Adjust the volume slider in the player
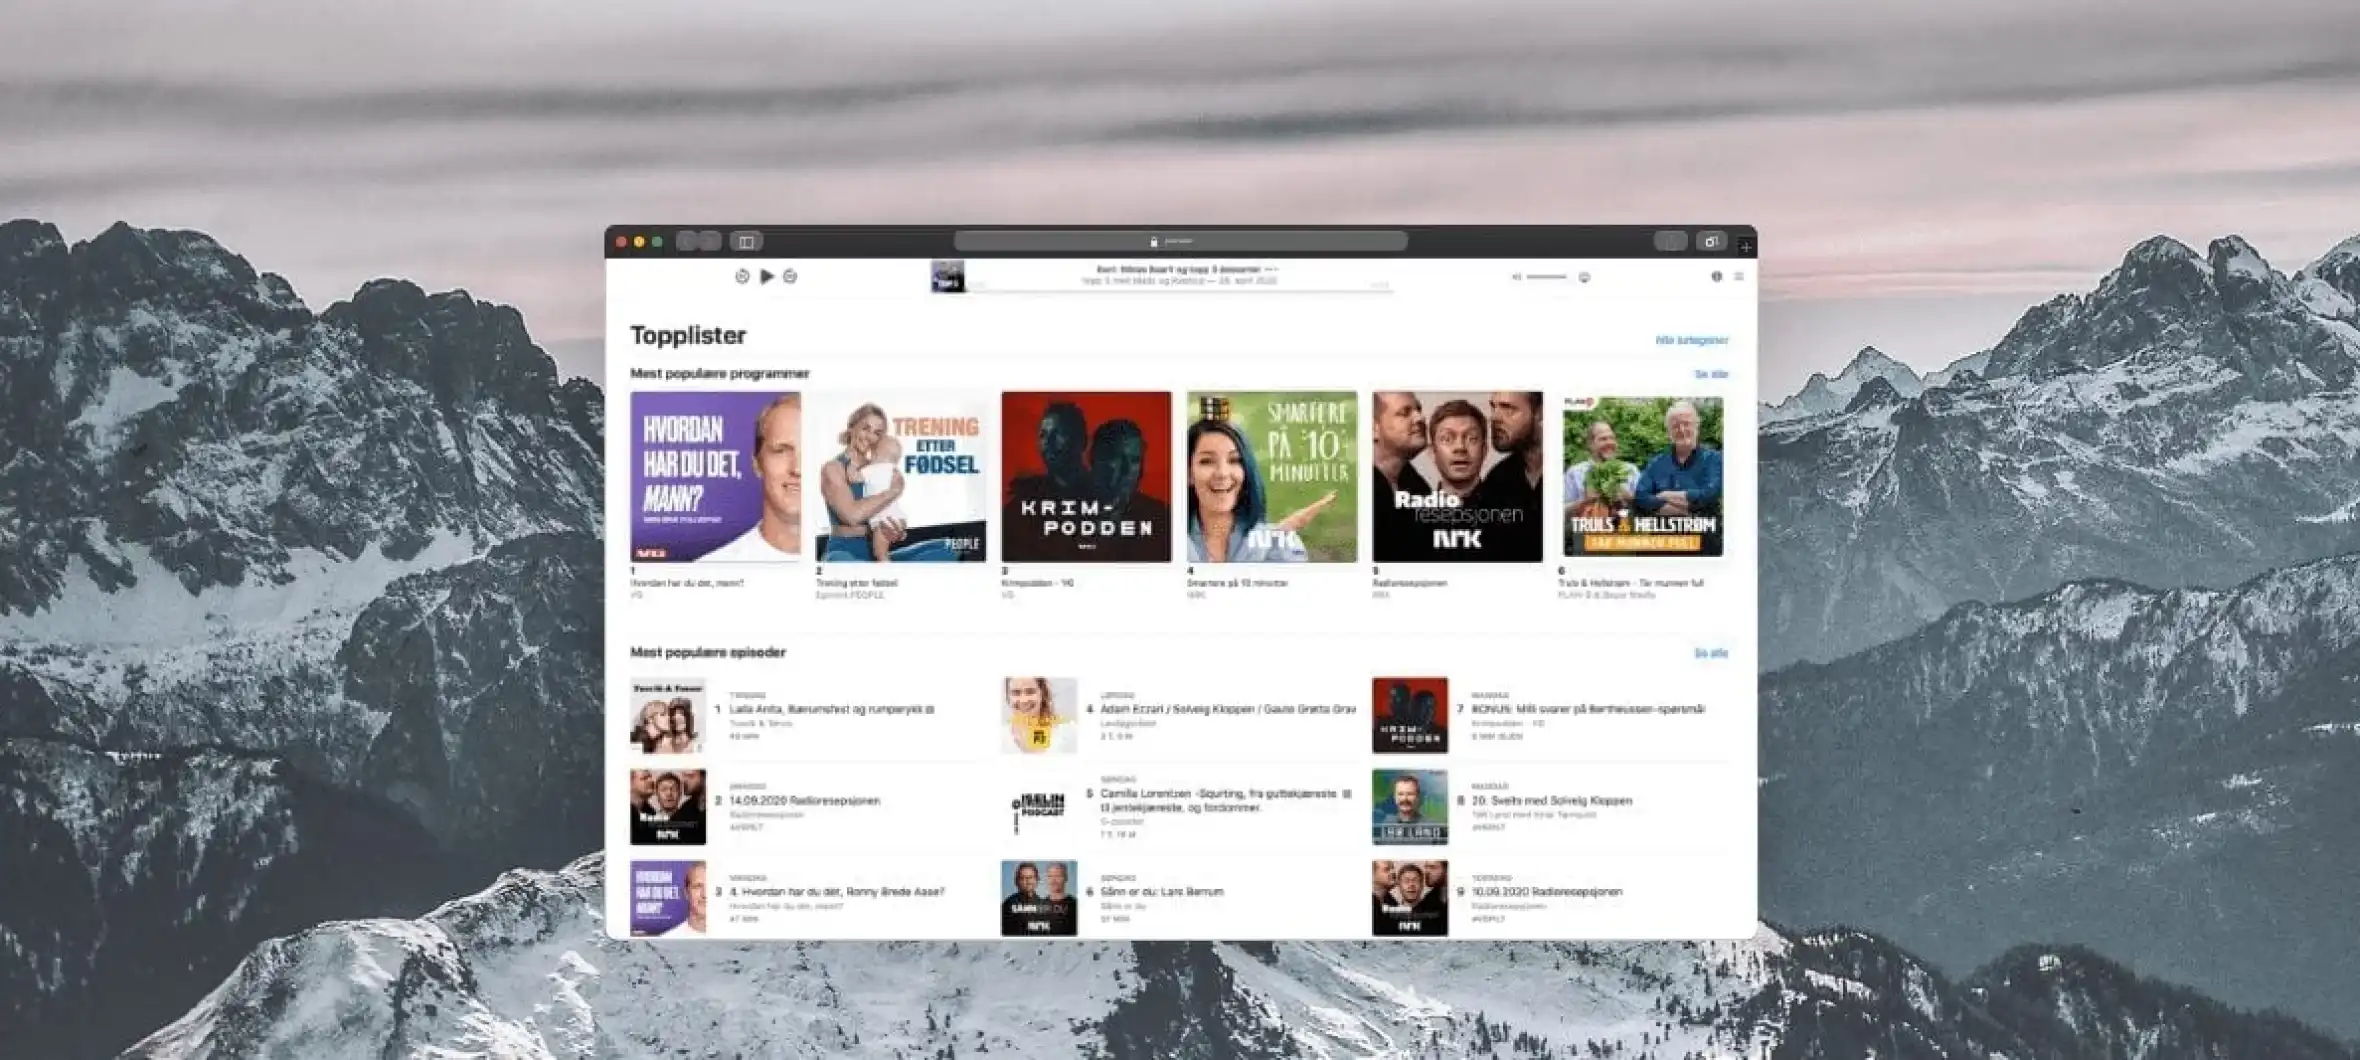 click(x=1546, y=277)
